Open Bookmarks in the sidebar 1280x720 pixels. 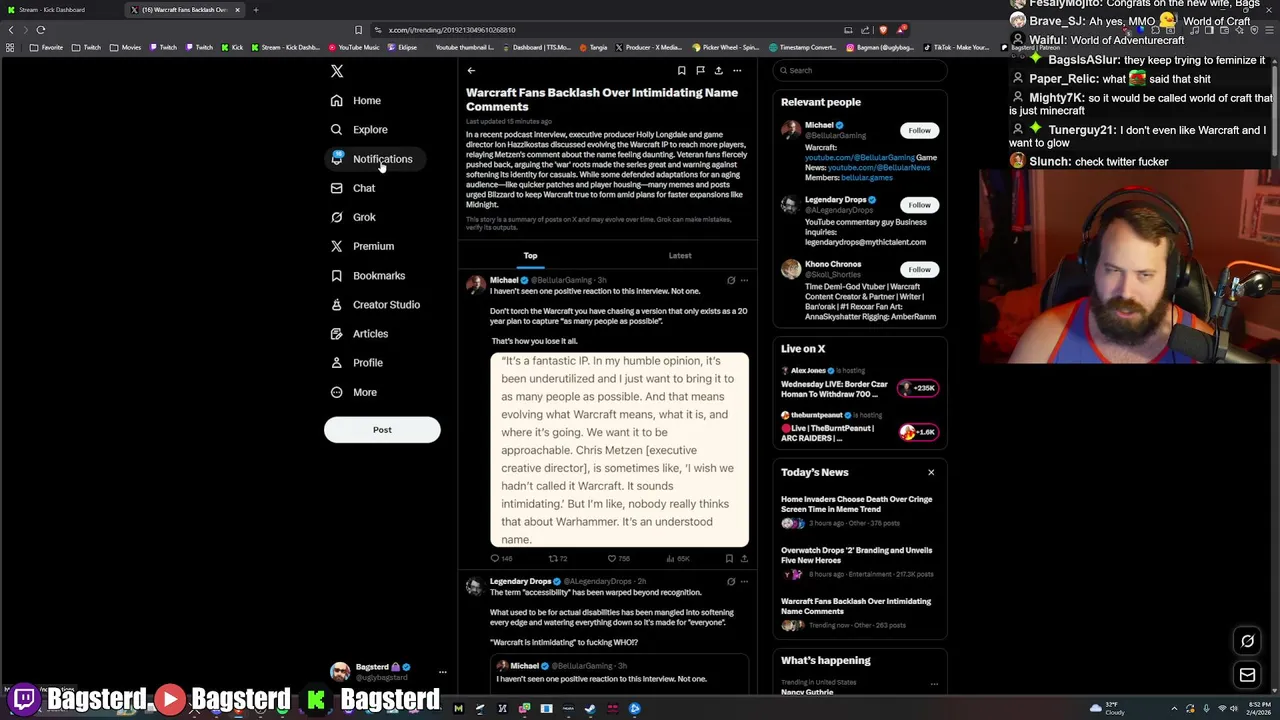pos(368,275)
